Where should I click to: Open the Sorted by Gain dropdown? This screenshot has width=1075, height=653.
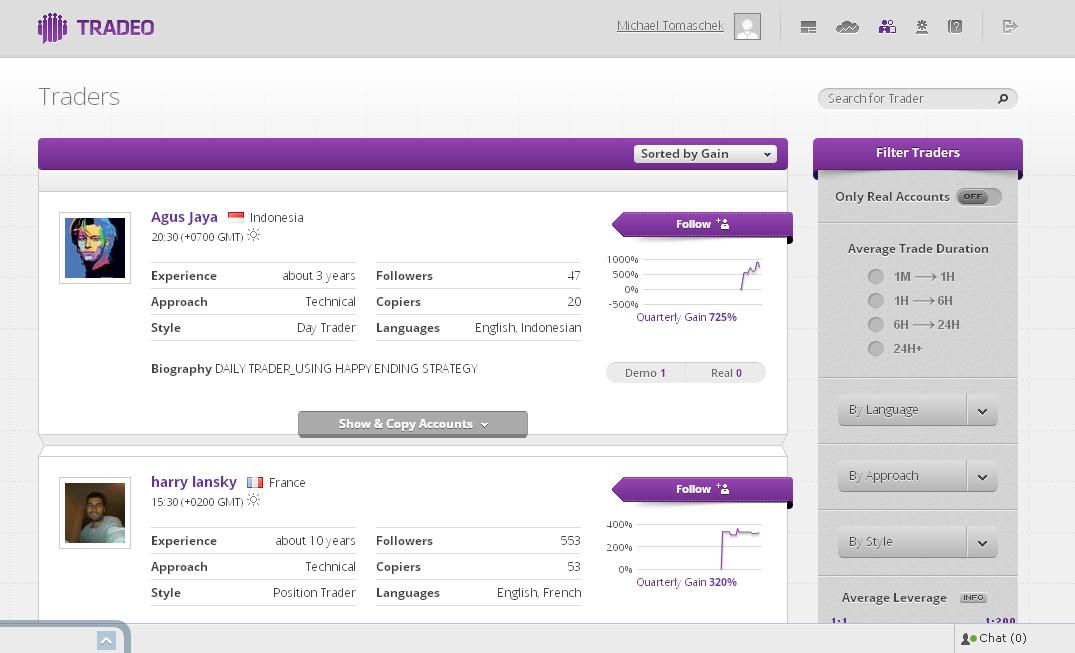pos(705,154)
